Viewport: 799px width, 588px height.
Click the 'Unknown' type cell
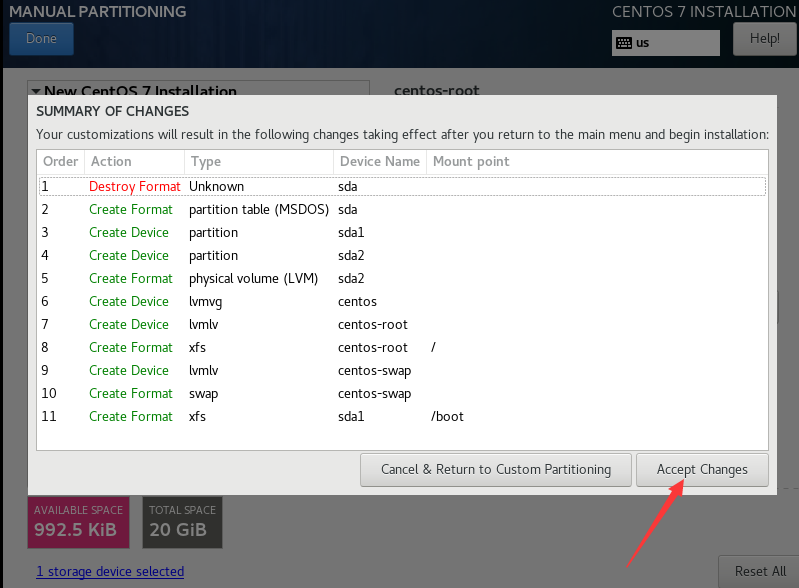tap(217, 186)
